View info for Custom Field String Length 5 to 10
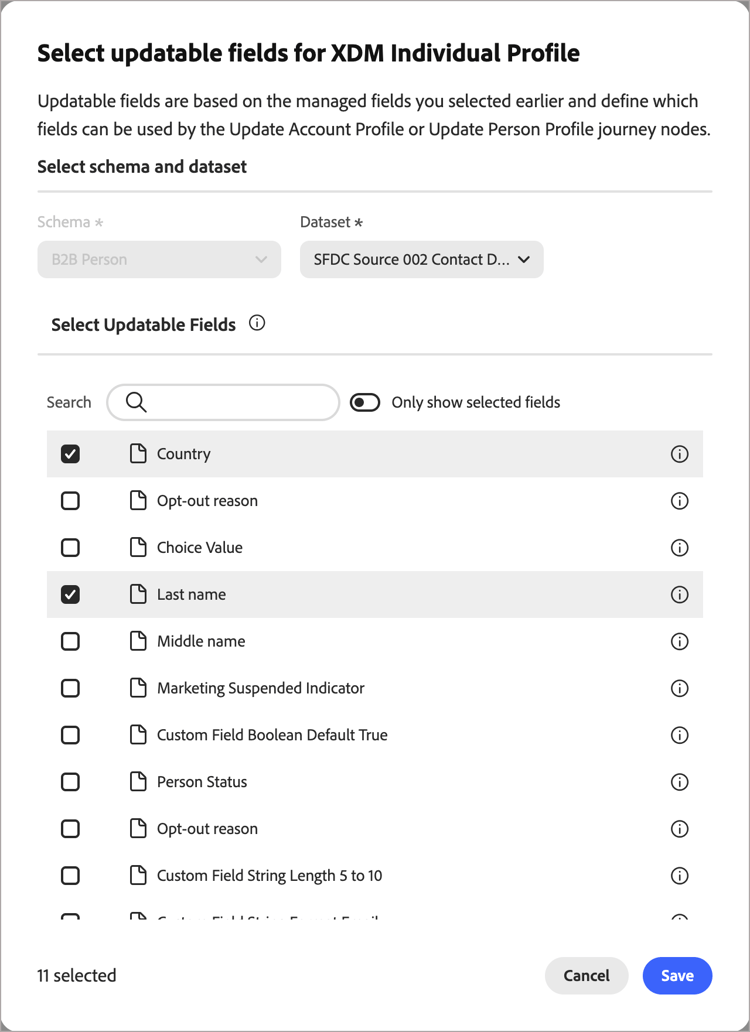Viewport: 750px width, 1032px height. 679,875
